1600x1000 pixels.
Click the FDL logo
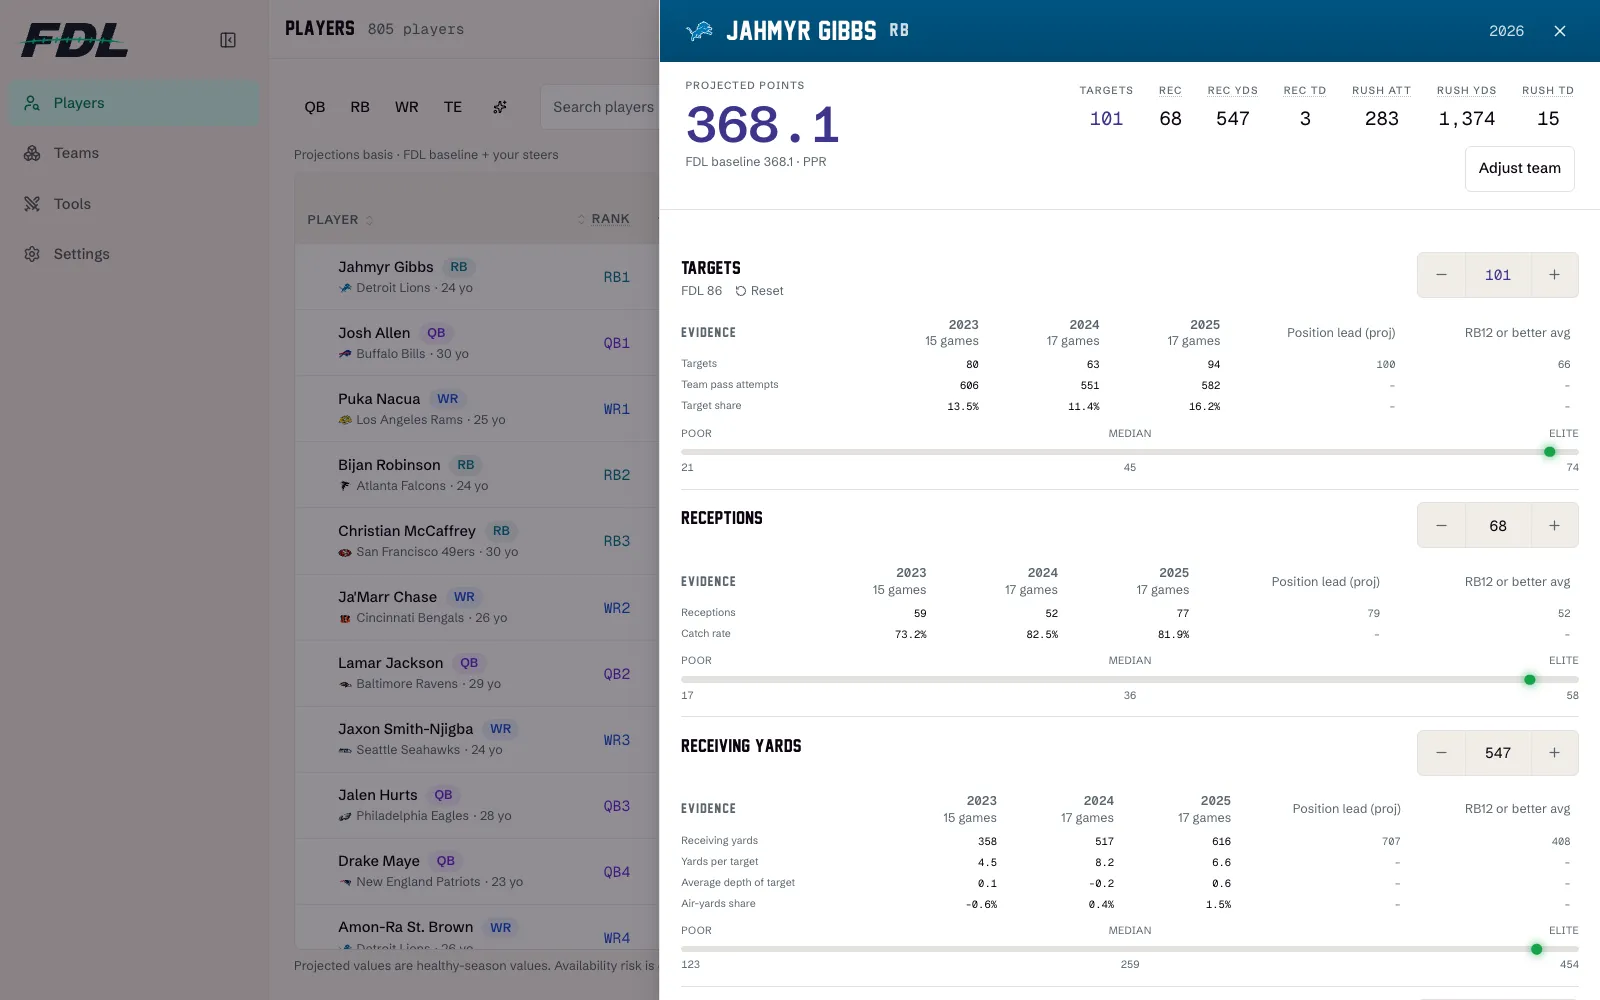[75, 40]
